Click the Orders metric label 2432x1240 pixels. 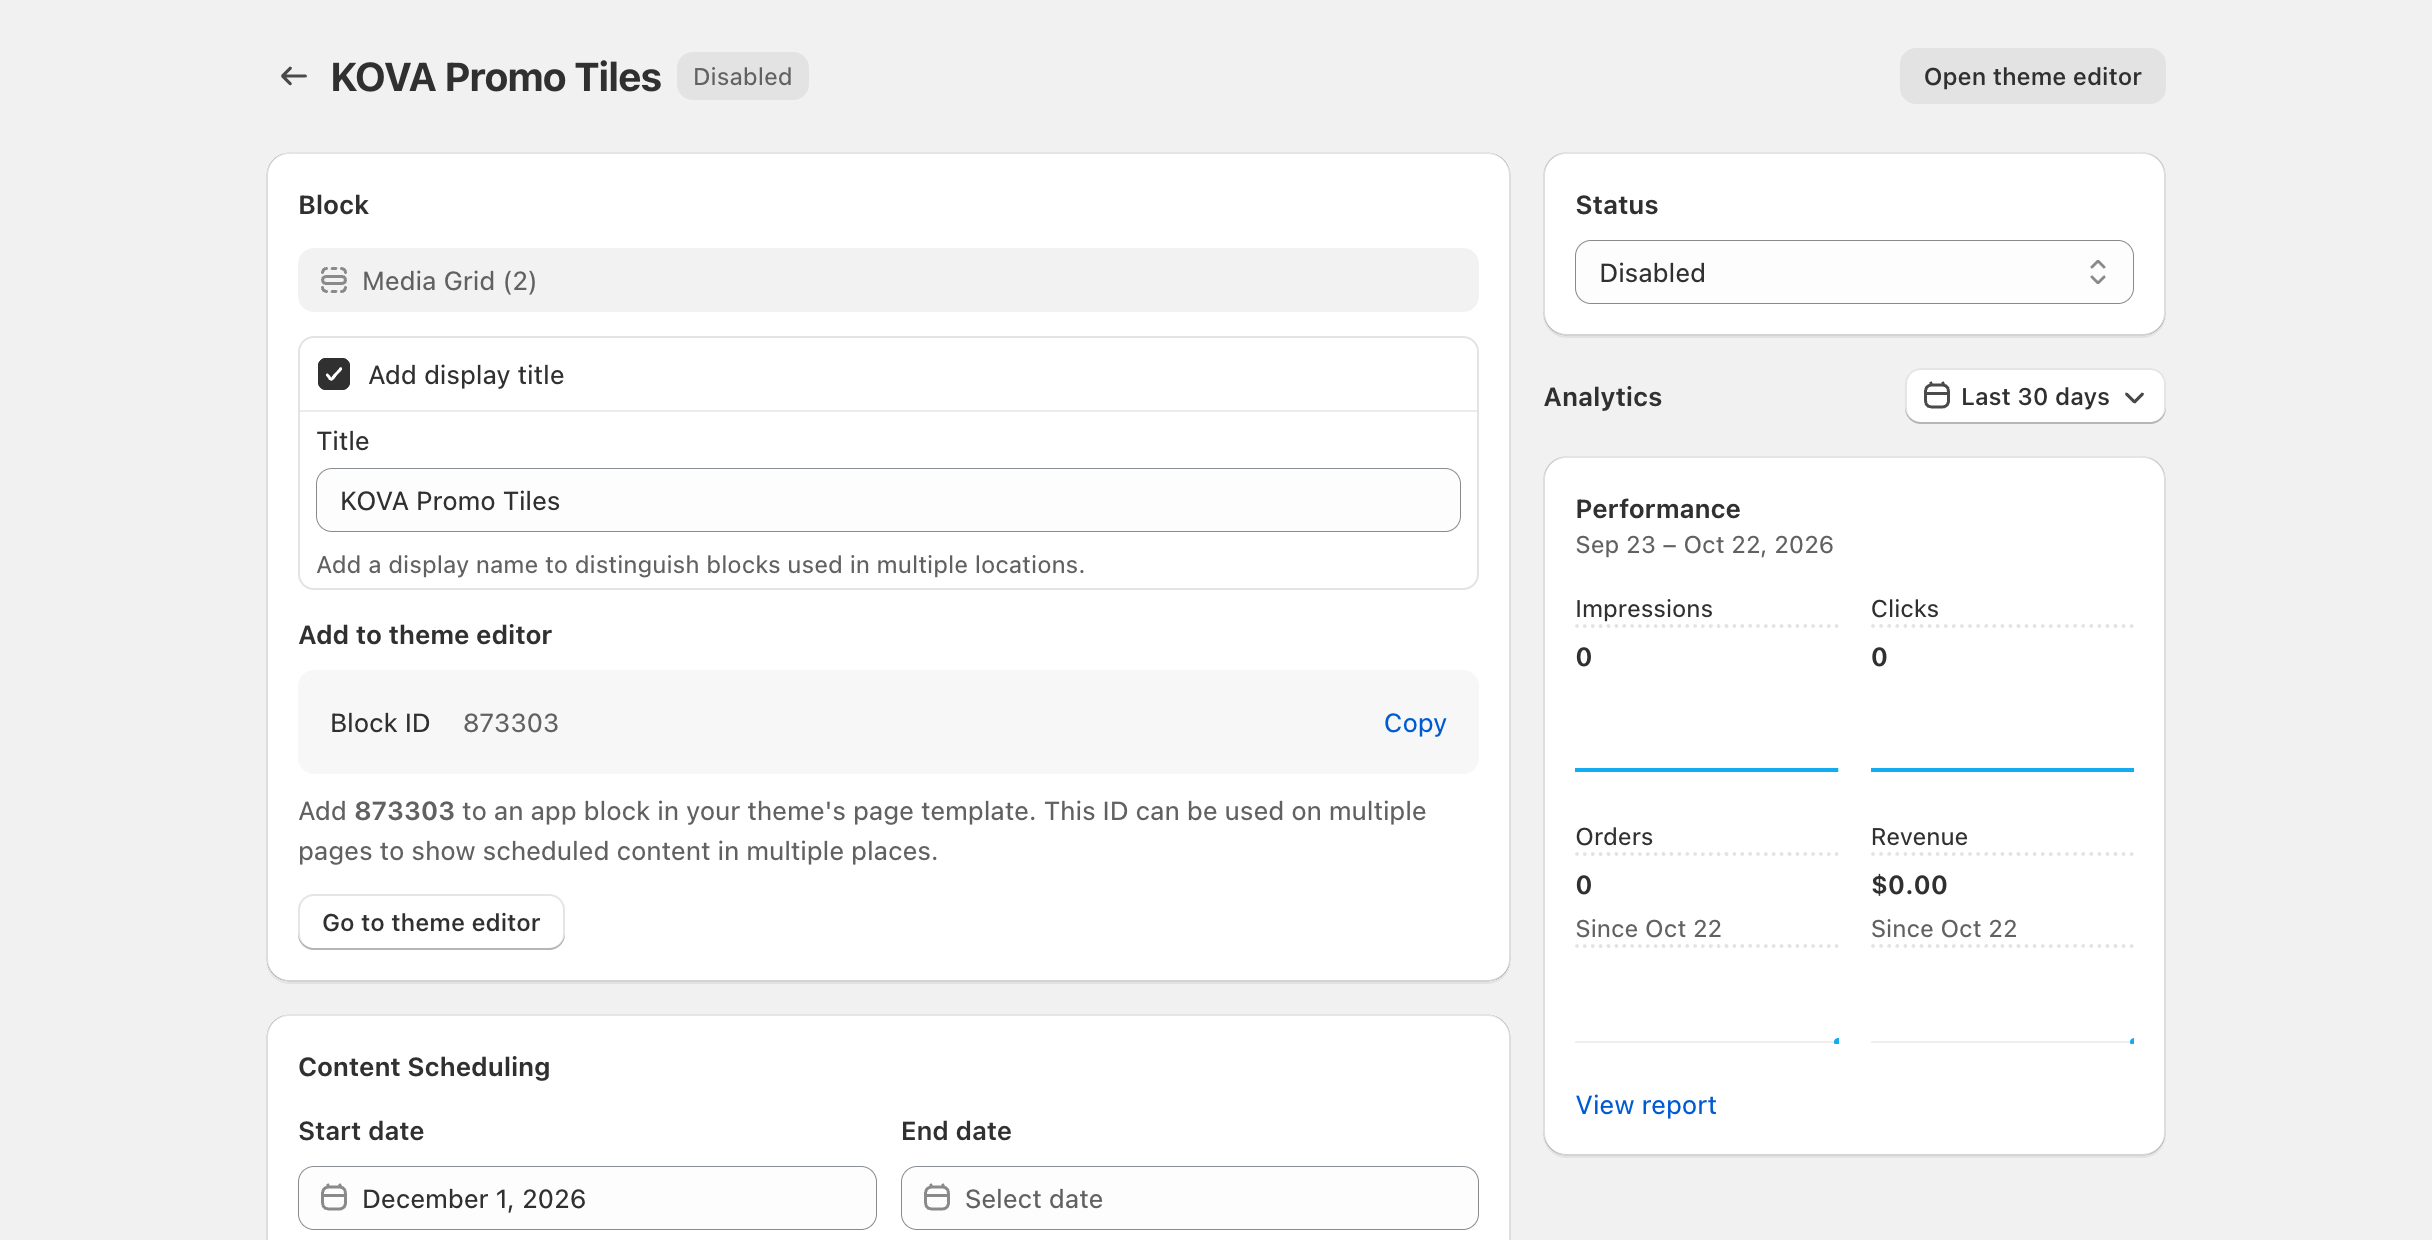[1613, 836]
